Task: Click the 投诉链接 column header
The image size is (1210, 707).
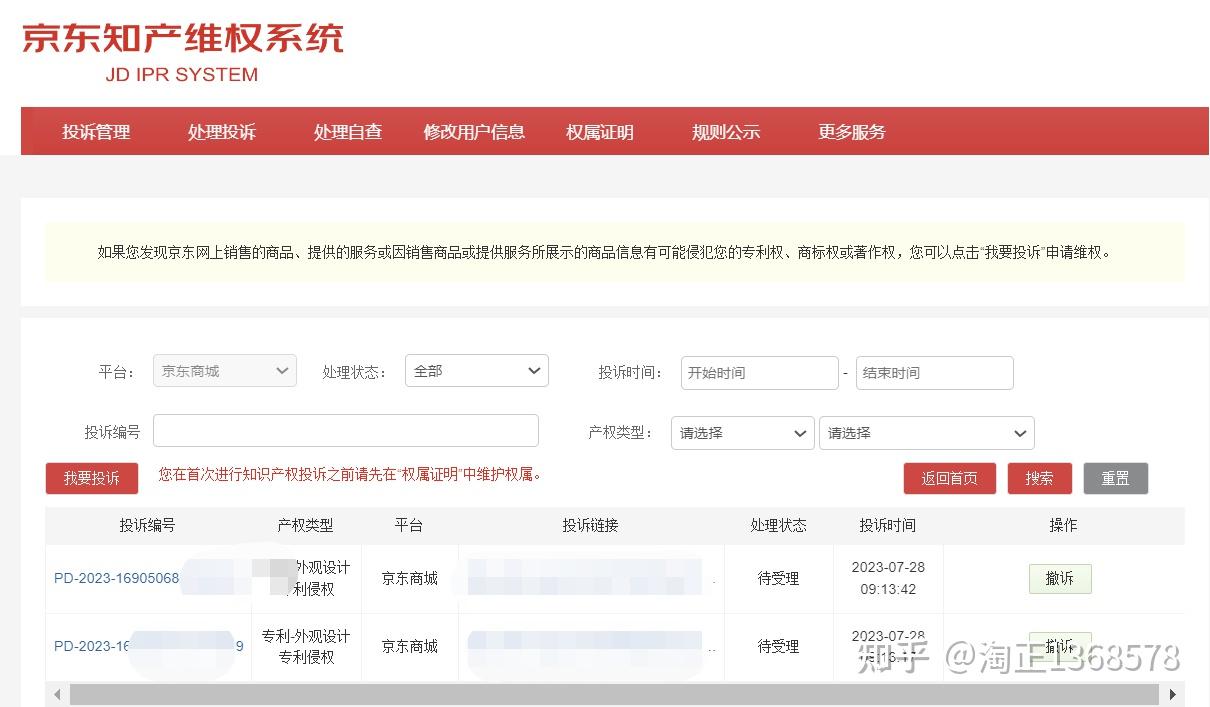Action: [590, 525]
